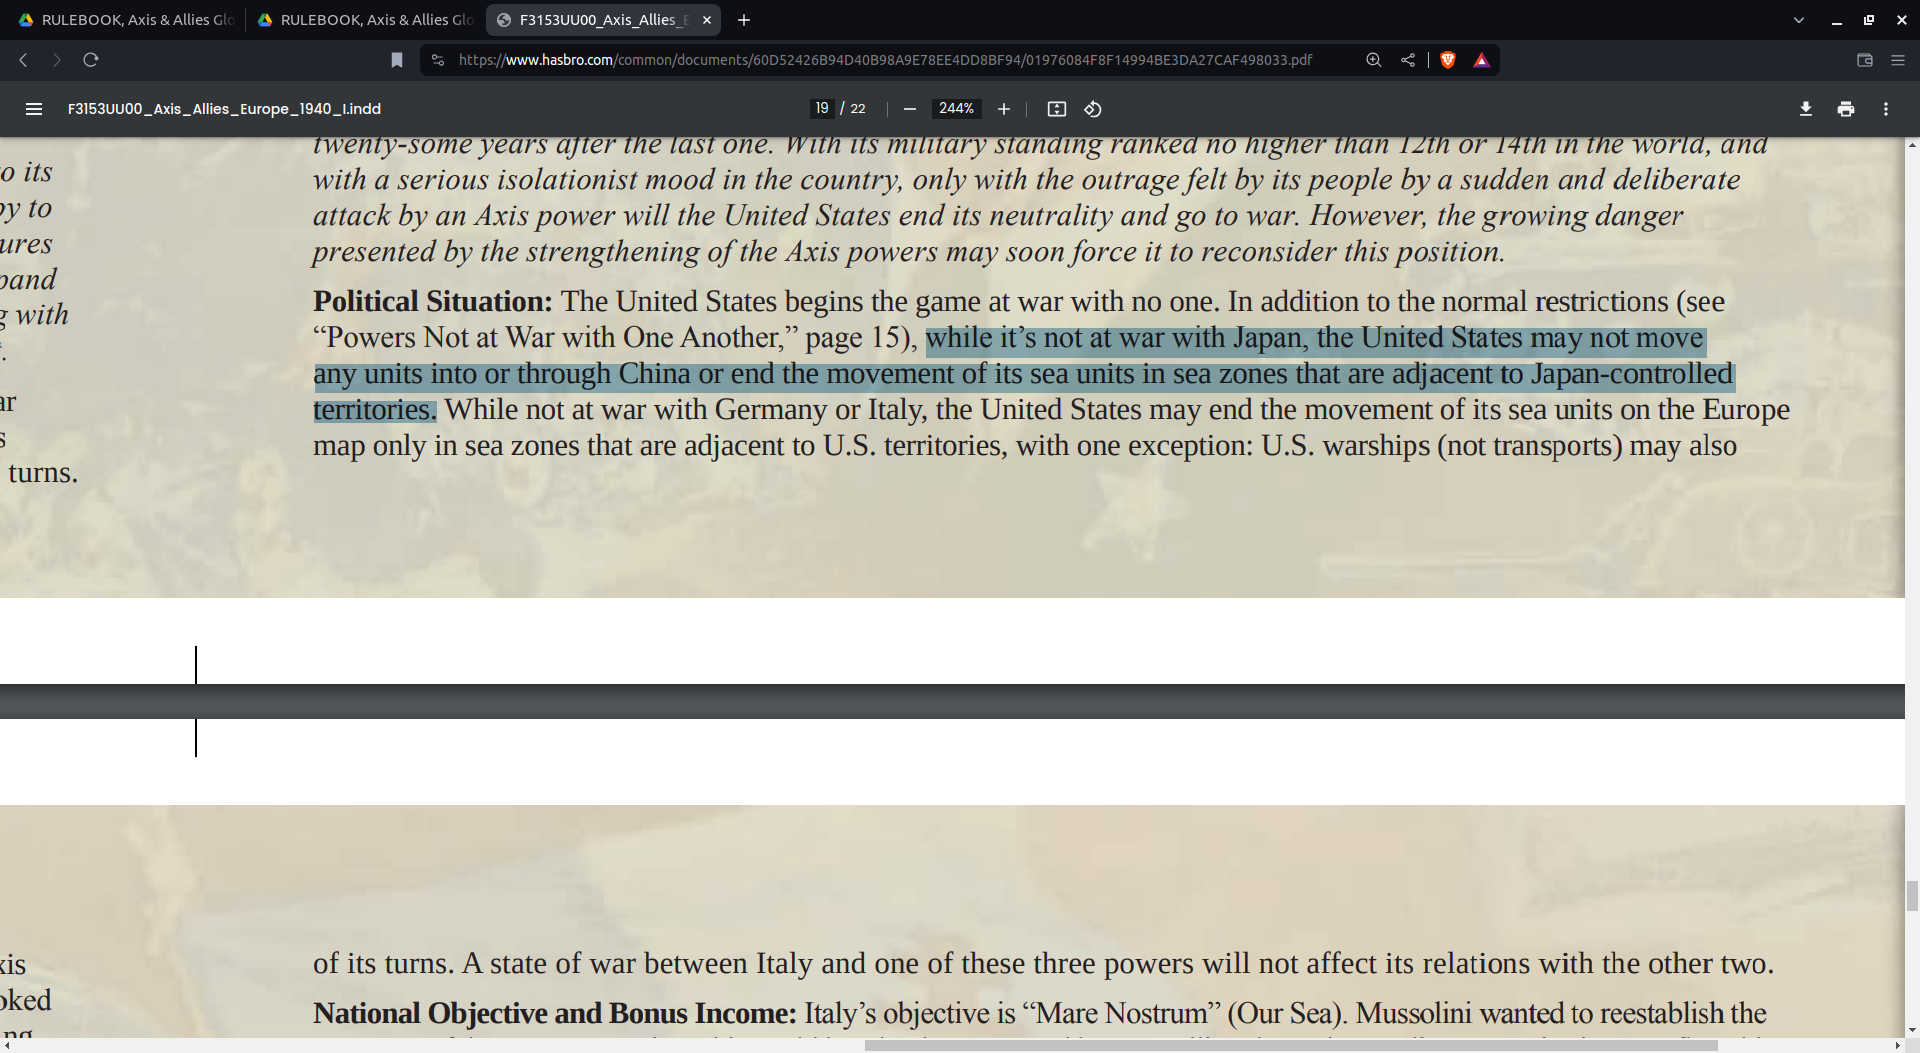Minimize the browser window

[x=1836, y=20]
